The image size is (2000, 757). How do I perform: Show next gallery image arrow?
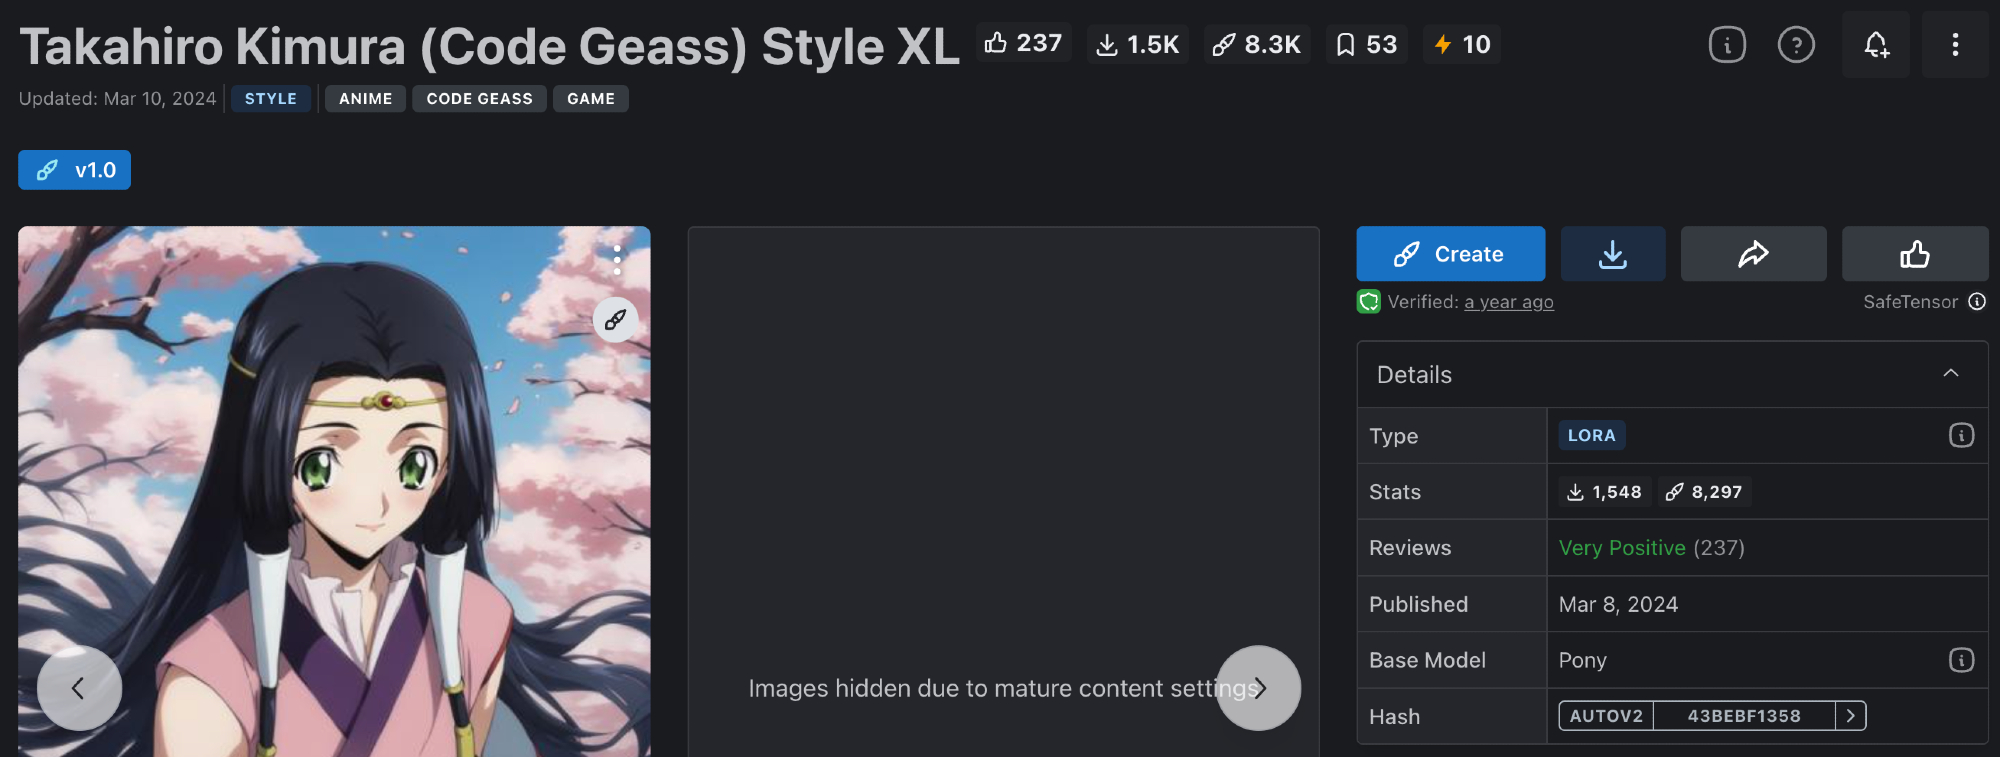[1258, 688]
